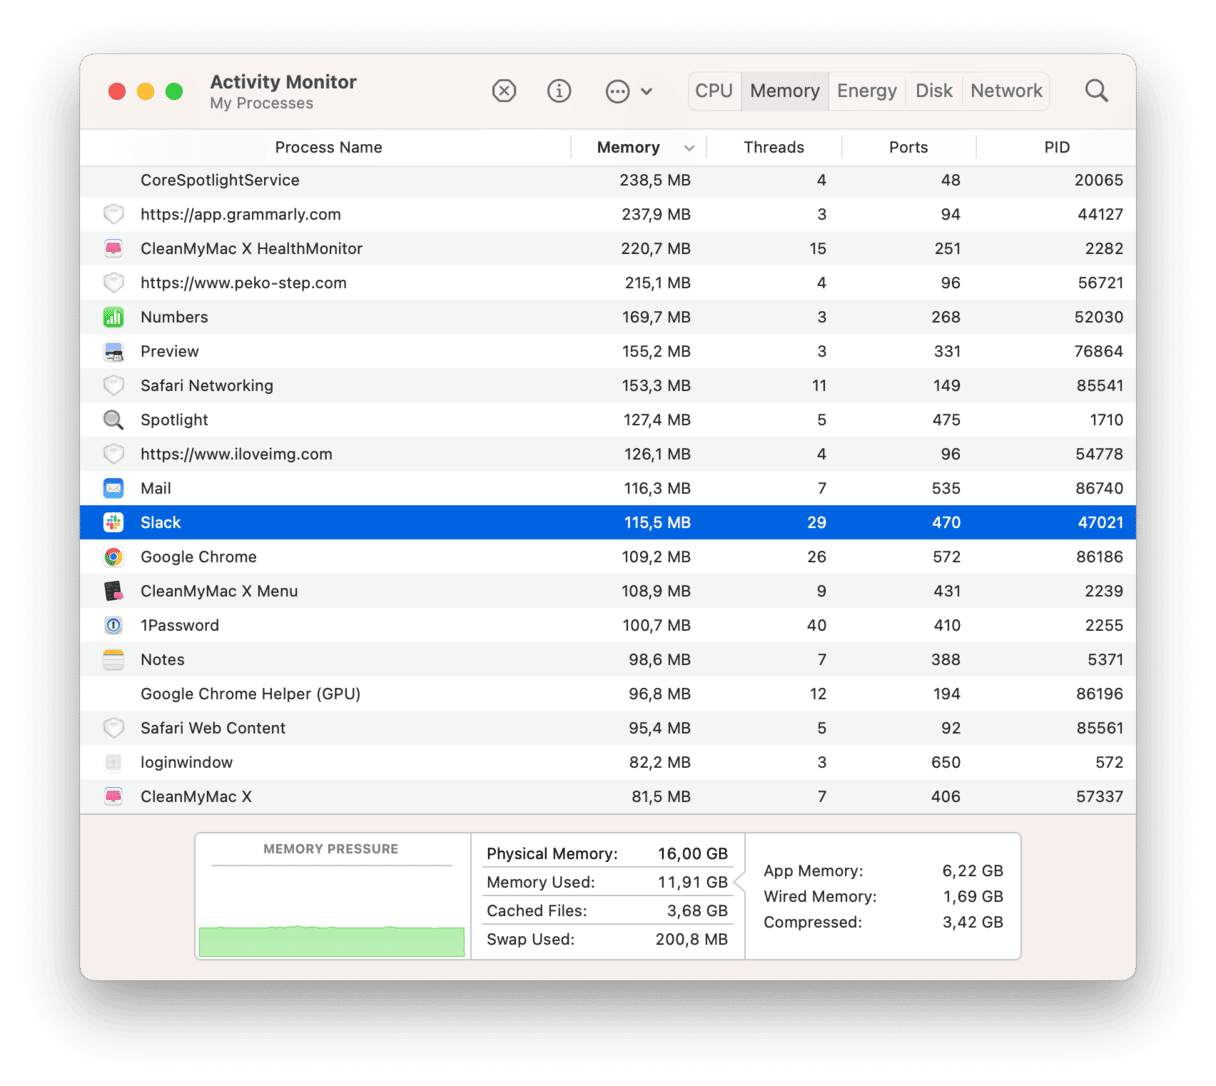Open the ellipsis options dropdown menu

[x=629, y=91]
